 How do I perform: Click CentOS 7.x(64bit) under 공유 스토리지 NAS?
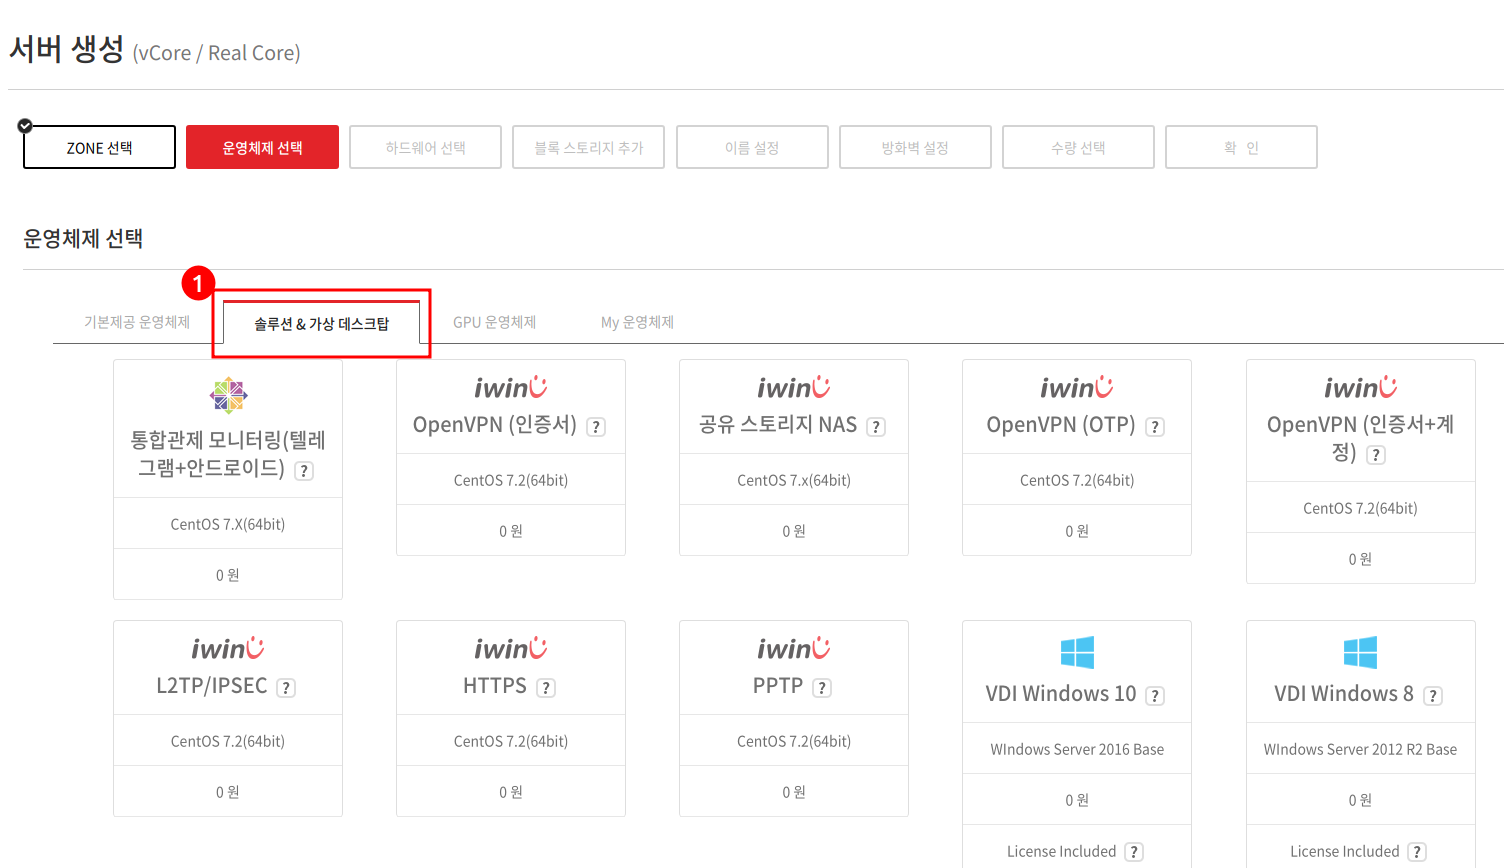(x=794, y=480)
